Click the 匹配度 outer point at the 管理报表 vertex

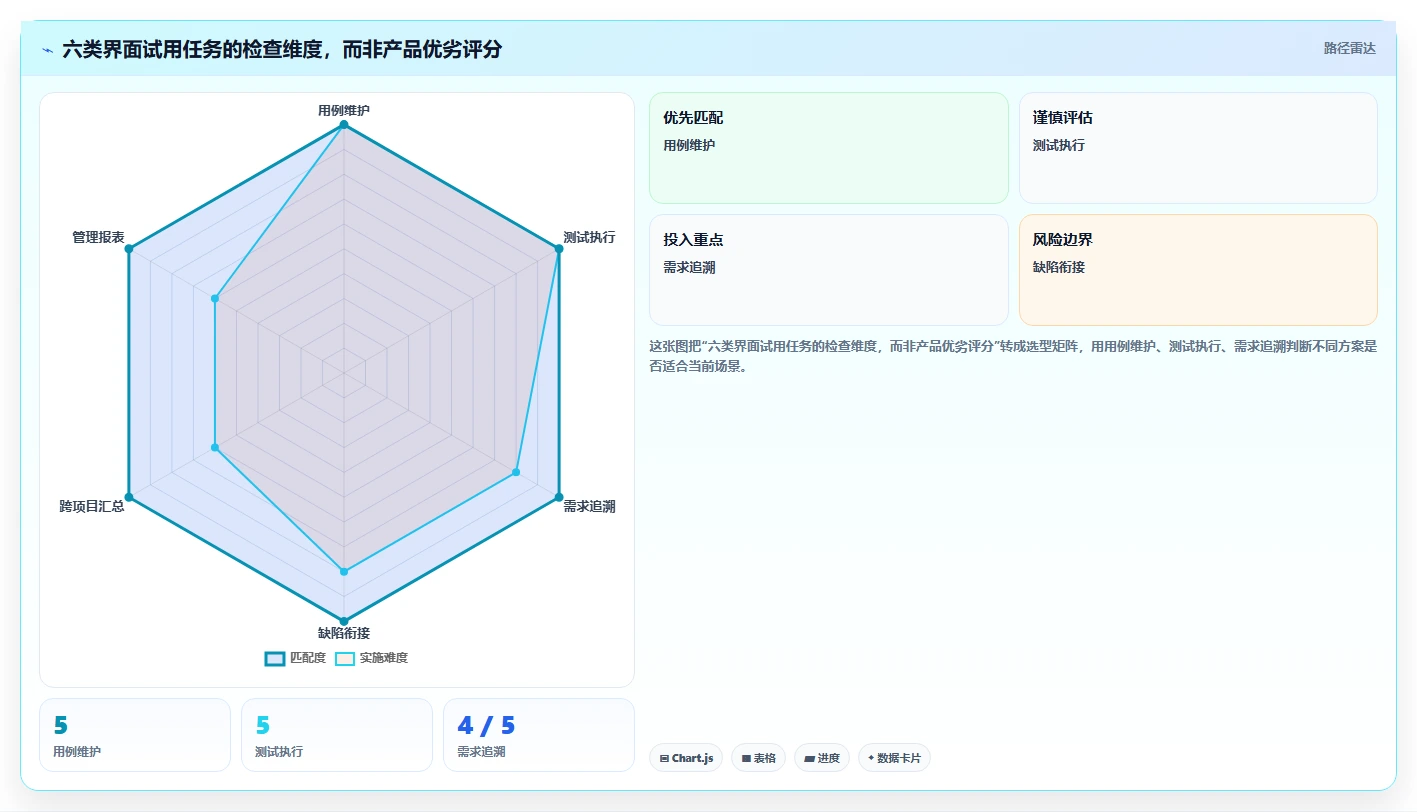[128, 248]
